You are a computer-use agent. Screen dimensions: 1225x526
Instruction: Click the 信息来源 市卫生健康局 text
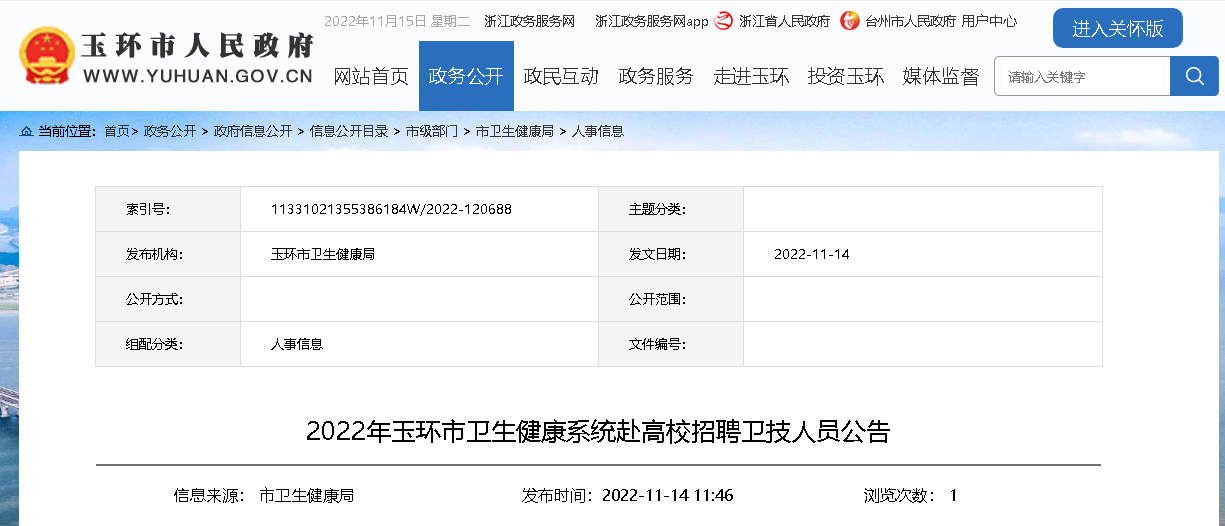coord(264,495)
